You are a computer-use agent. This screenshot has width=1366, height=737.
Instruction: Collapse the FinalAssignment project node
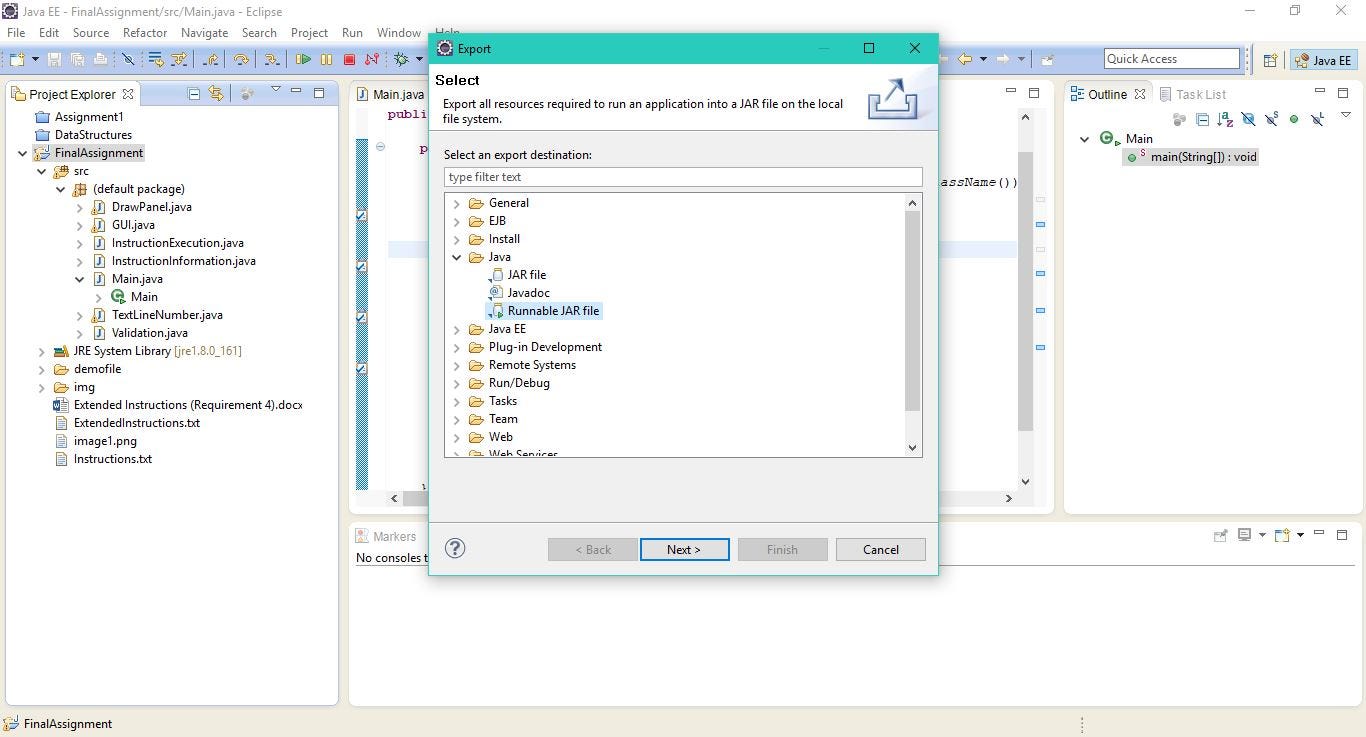point(22,153)
